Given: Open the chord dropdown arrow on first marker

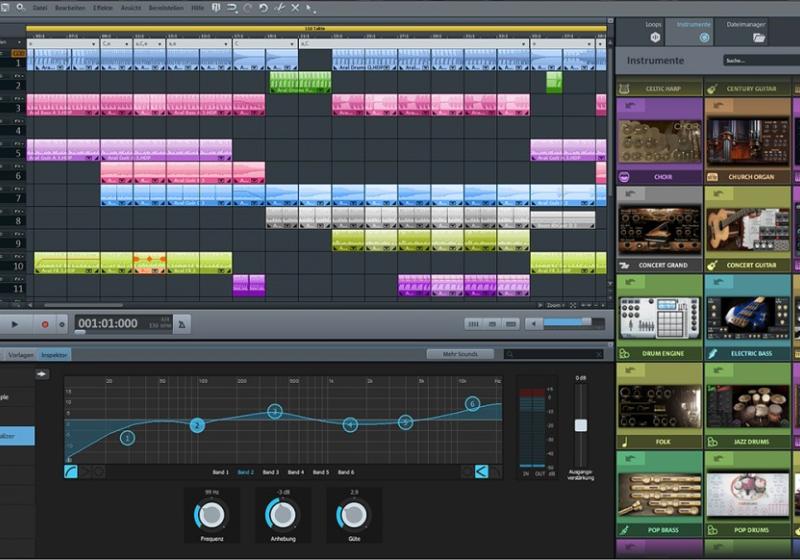Looking at the screenshot, I should point(96,44).
